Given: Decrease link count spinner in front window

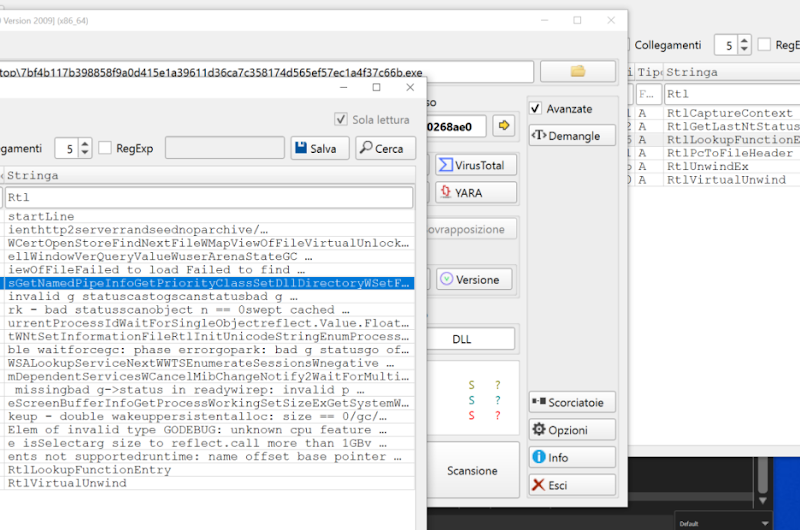Looking at the screenshot, I should (x=85, y=153).
